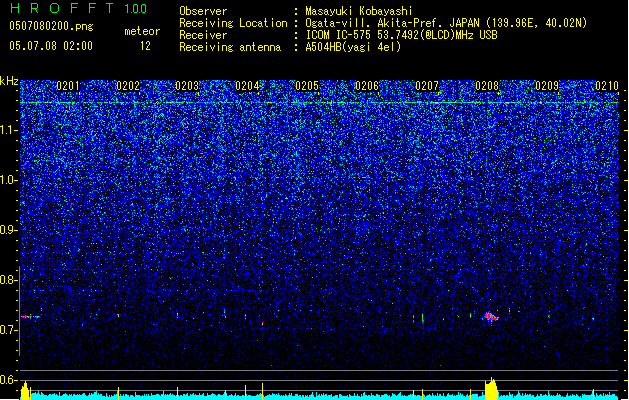The height and width of the screenshot is (400, 629).
Task: Click the kHz axis unit label
Action: tap(9, 81)
